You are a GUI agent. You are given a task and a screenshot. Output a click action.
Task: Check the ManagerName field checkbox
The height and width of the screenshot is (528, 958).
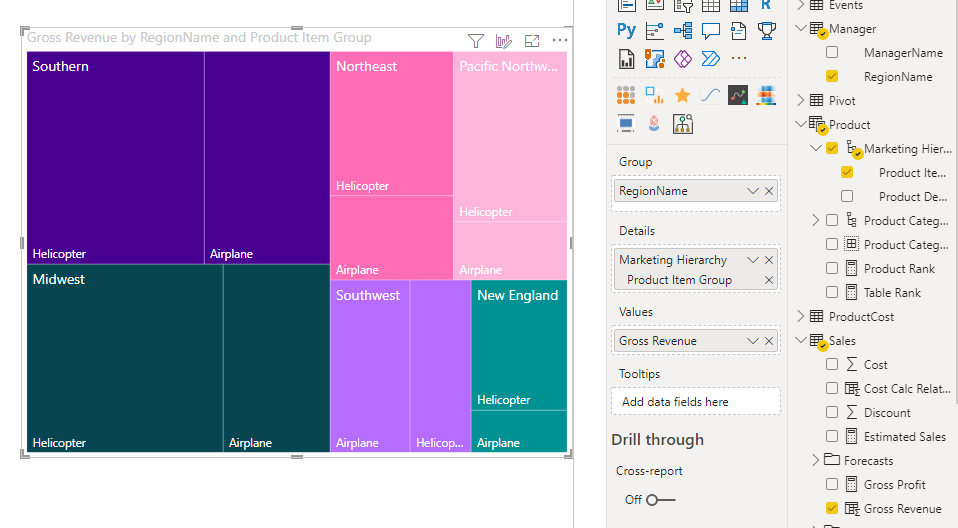point(832,53)
